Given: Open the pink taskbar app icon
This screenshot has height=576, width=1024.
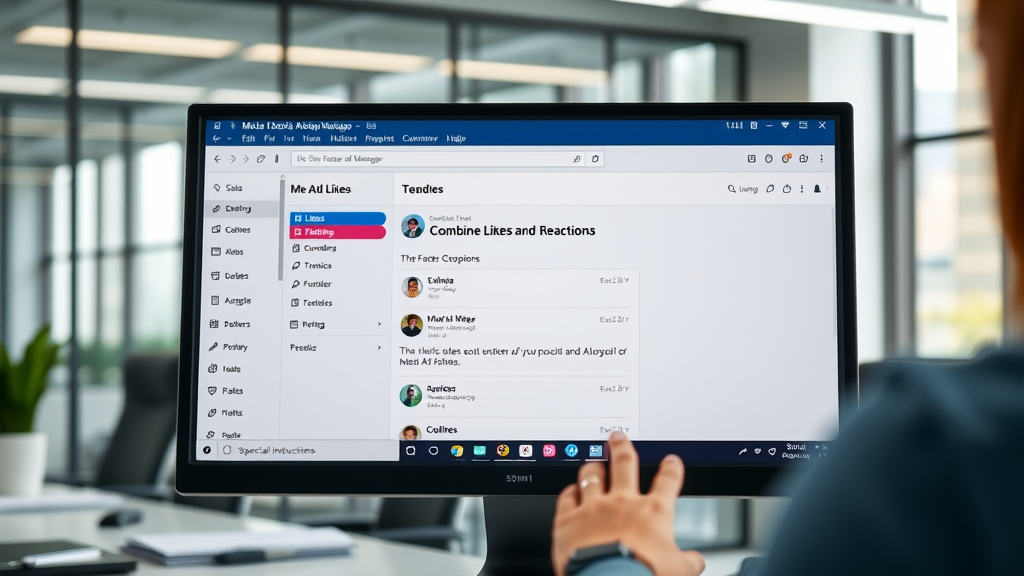Looking at the screenshot, I should 549,451.
